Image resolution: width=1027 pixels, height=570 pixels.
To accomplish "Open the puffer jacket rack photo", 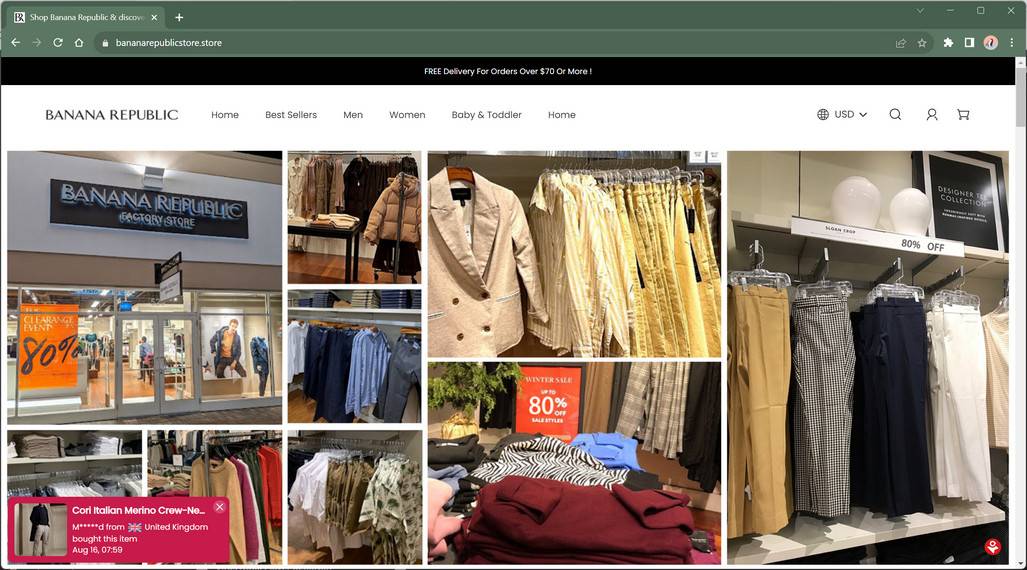I will coord(354,218).
